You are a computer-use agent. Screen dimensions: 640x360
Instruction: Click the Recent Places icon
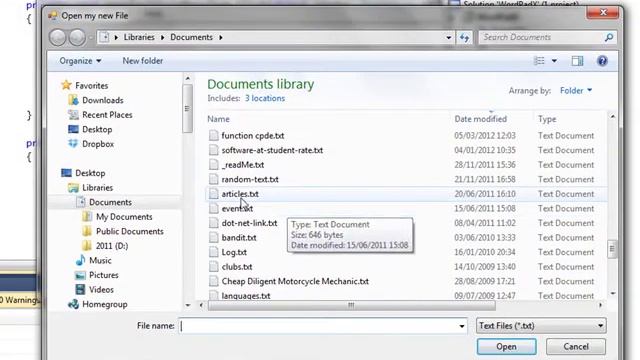point(73,115)
